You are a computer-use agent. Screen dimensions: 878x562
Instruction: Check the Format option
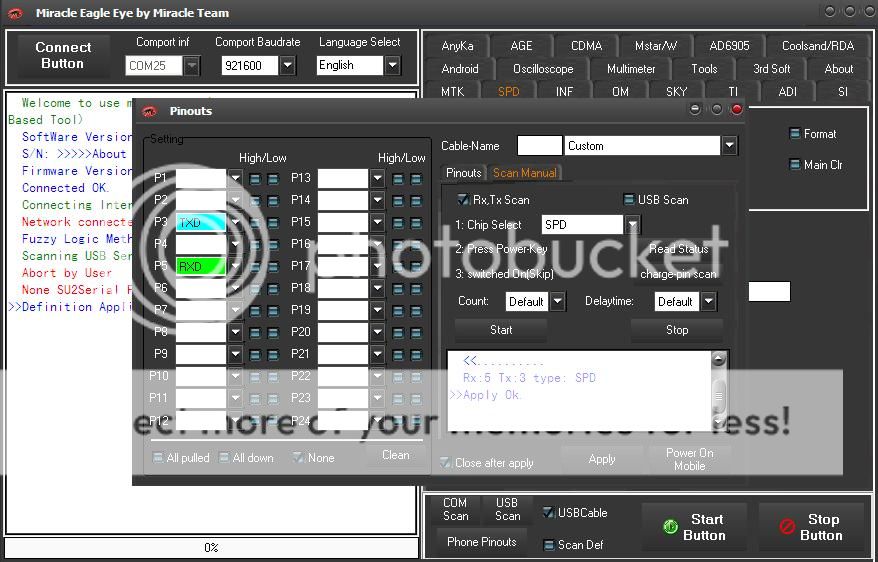[x=795, y=134]
